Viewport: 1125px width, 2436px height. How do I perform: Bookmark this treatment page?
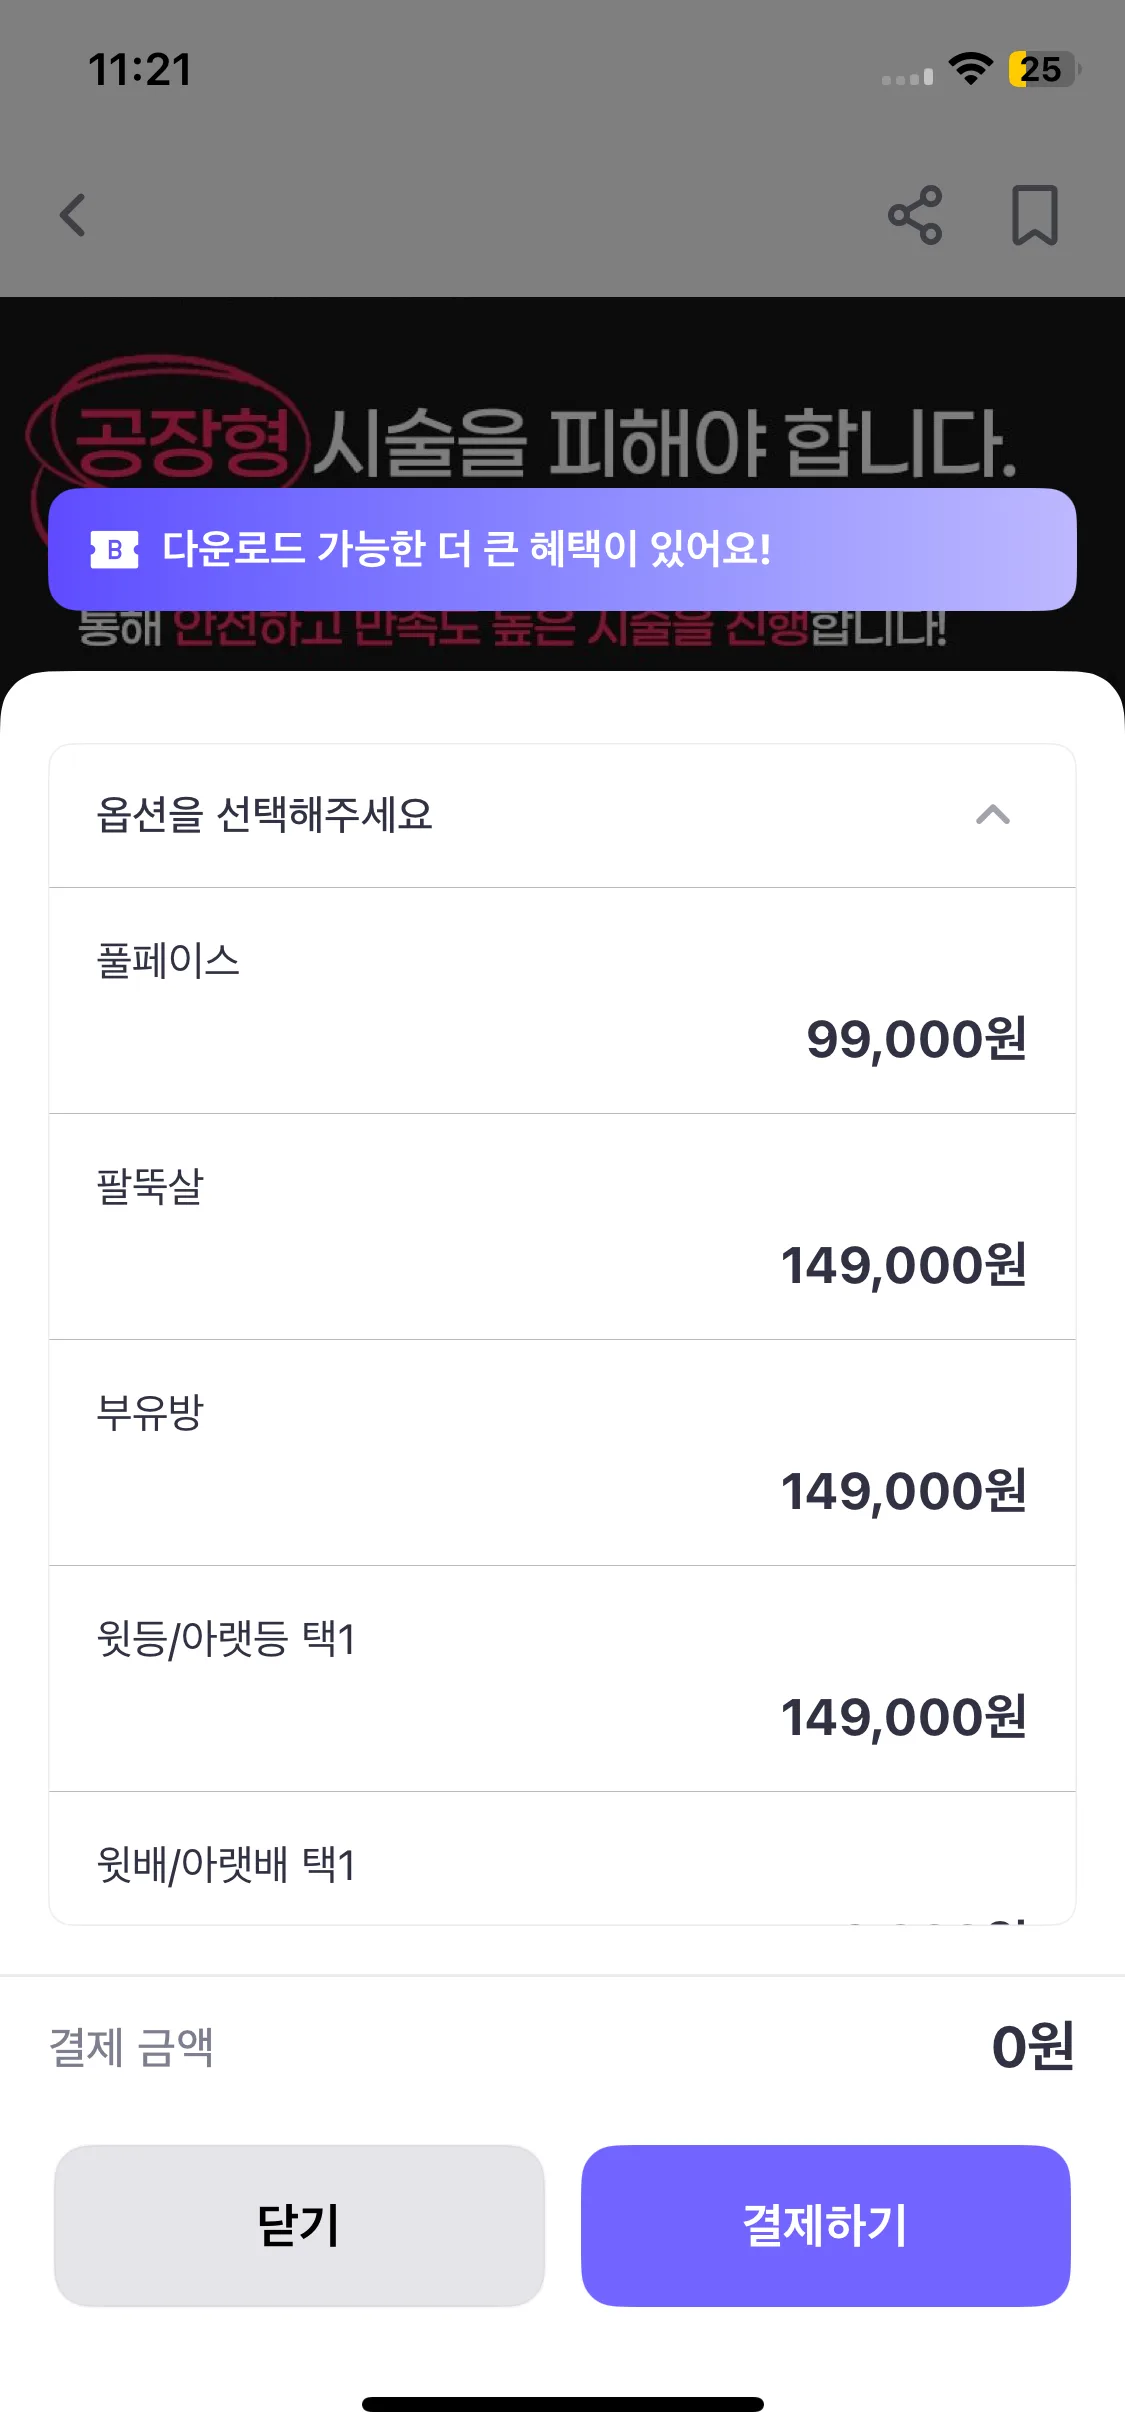tap(1034, 215)
